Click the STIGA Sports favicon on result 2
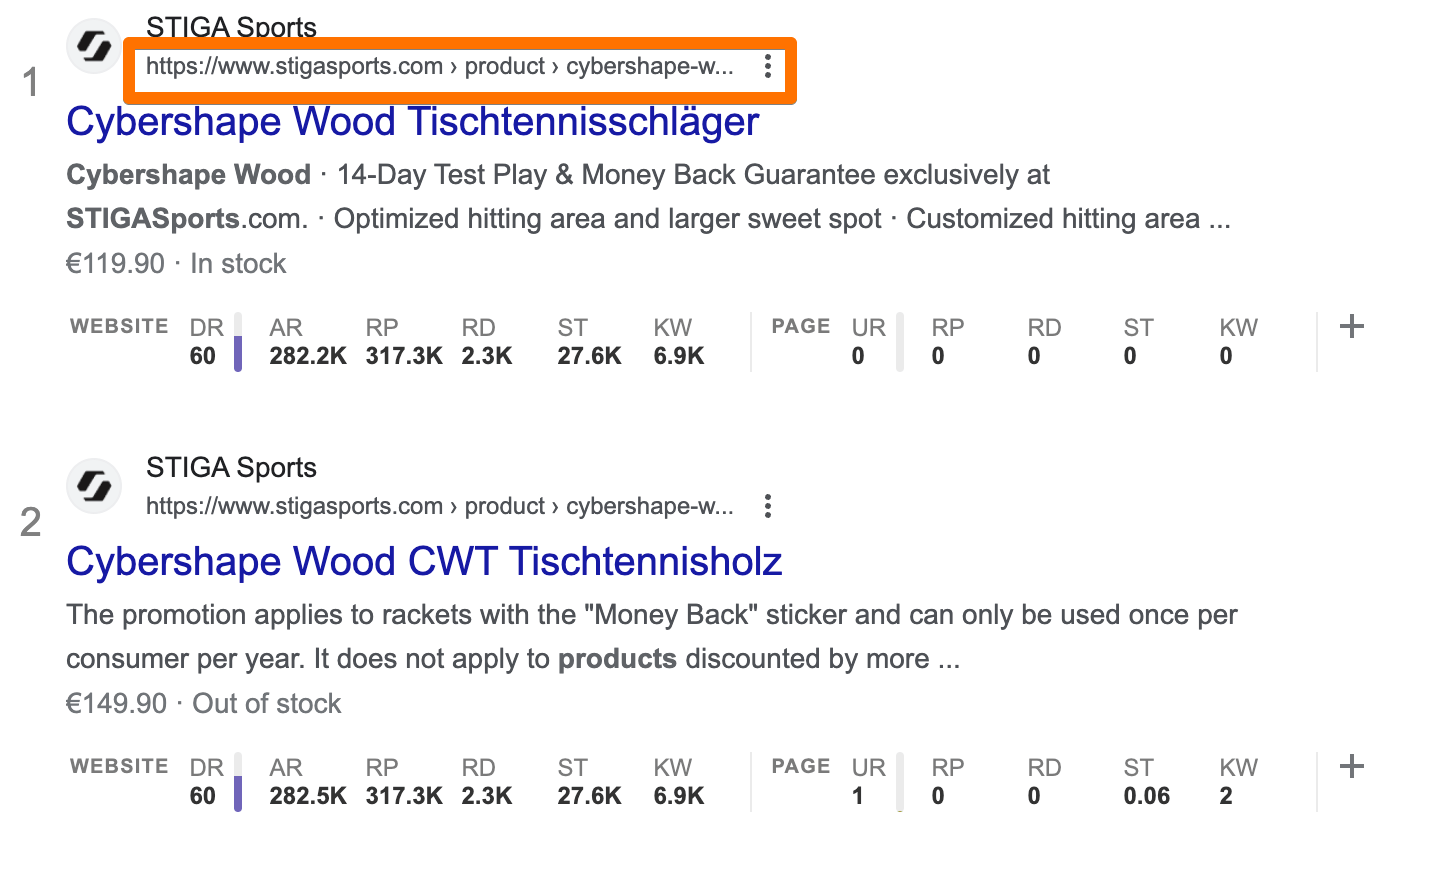 tap(93, 486)
